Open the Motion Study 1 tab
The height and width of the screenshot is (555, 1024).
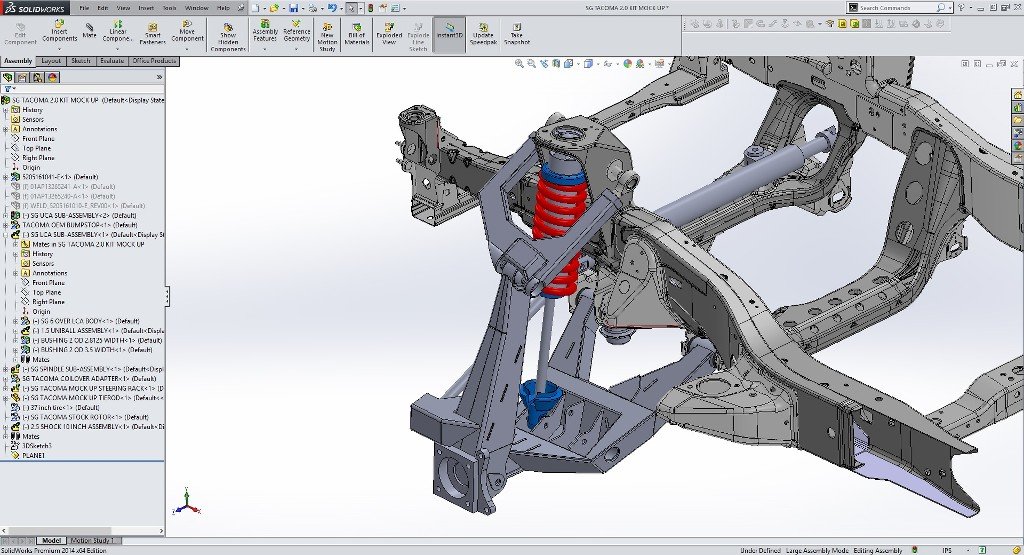coord(92,541)
